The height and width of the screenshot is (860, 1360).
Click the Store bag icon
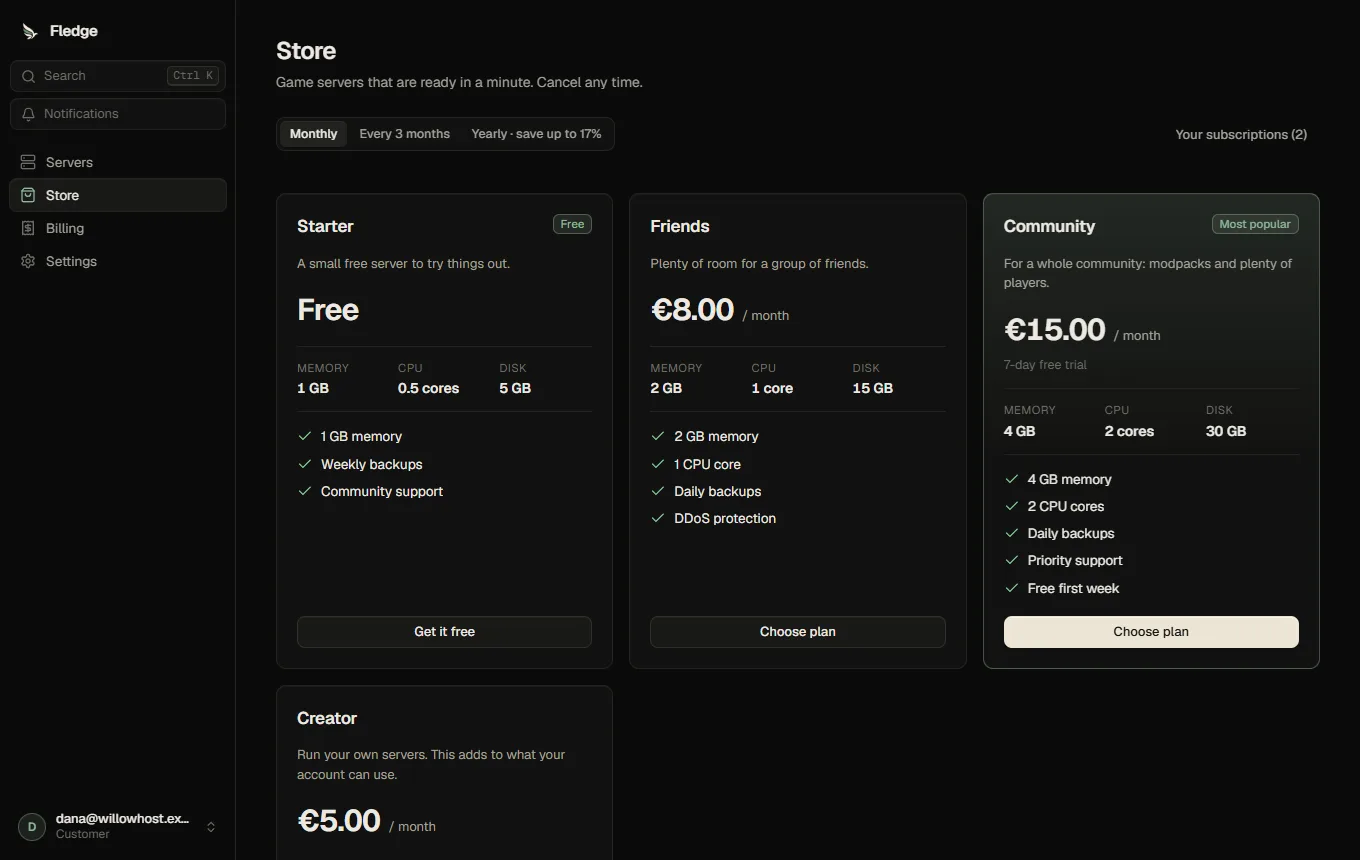click(28, 195)
